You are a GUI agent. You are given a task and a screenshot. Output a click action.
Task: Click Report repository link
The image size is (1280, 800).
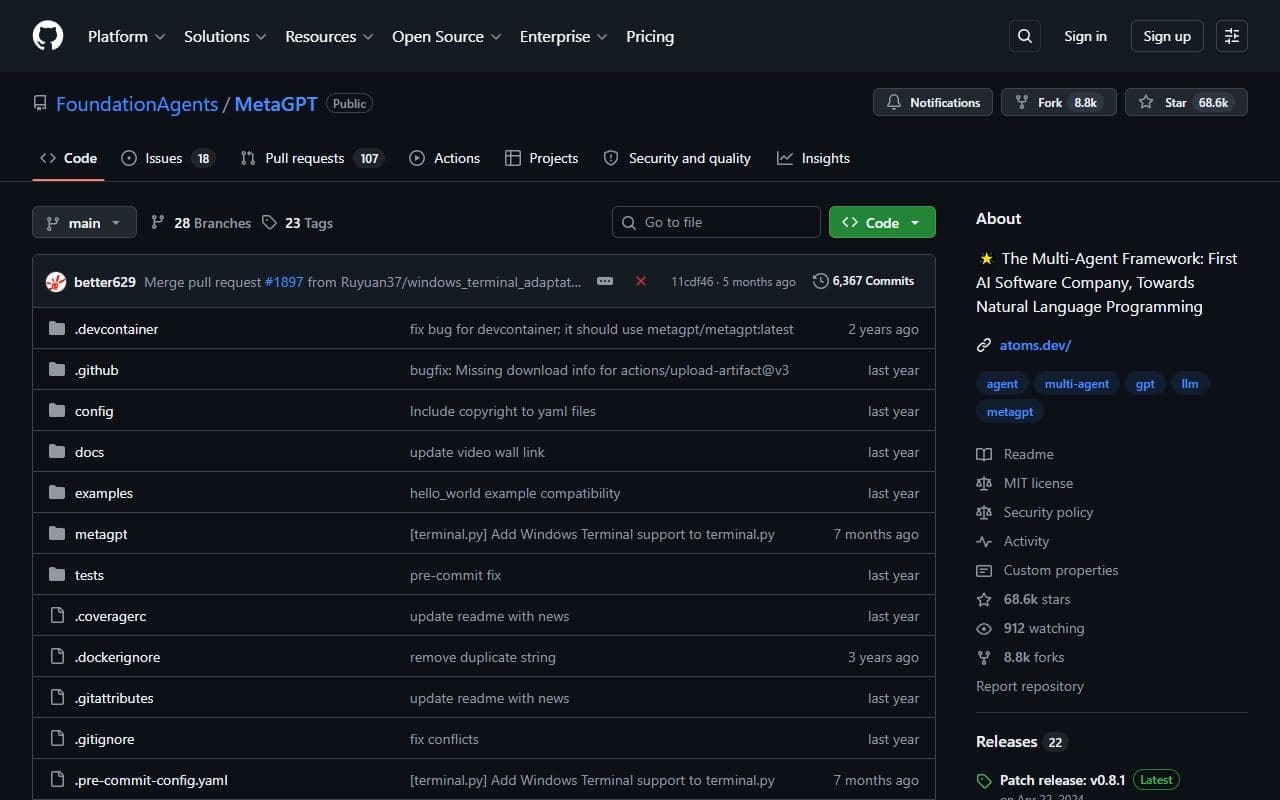click(x=1030, y=686)
